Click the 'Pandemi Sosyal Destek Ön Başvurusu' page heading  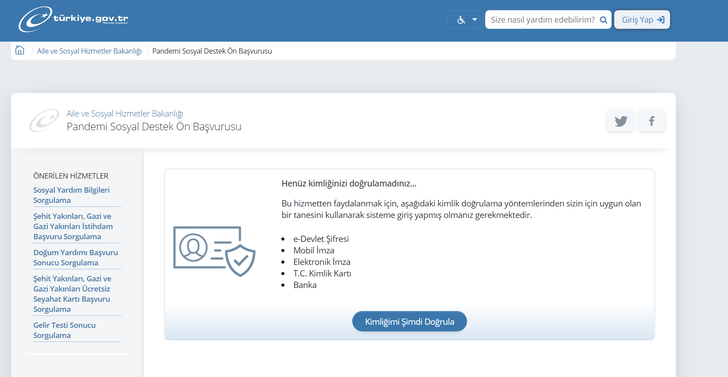(154, 127)
